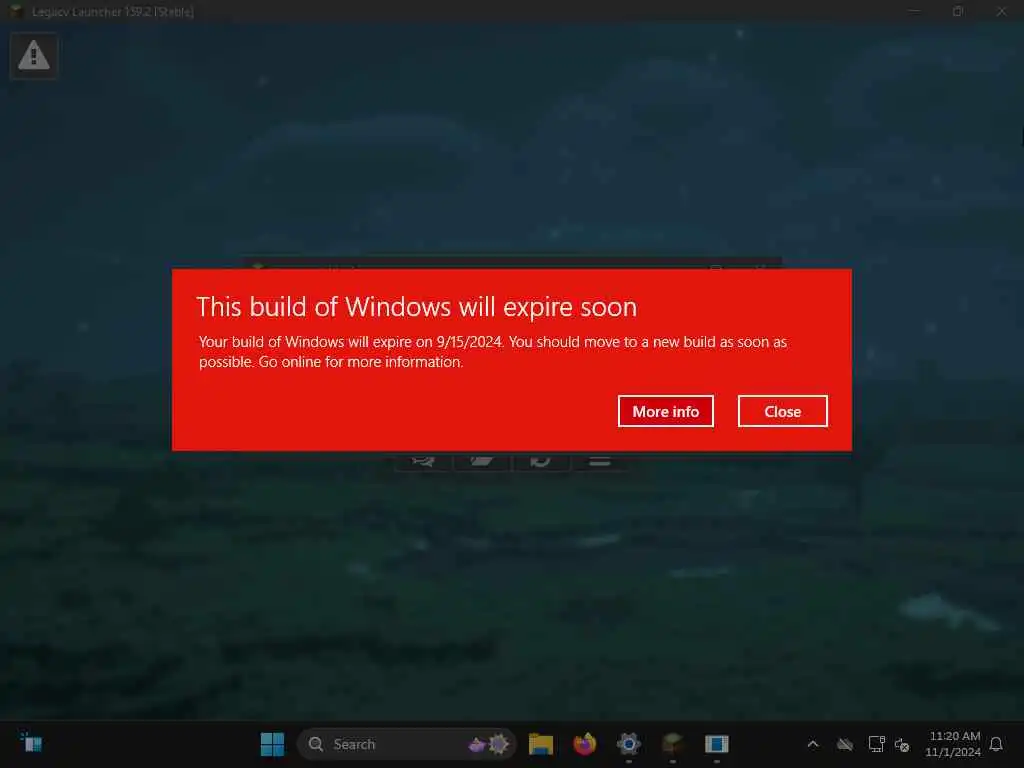The image size is (1024, 768).
Task: Maximize the Legacy Launcher window
Action: [x=957, y=11]
